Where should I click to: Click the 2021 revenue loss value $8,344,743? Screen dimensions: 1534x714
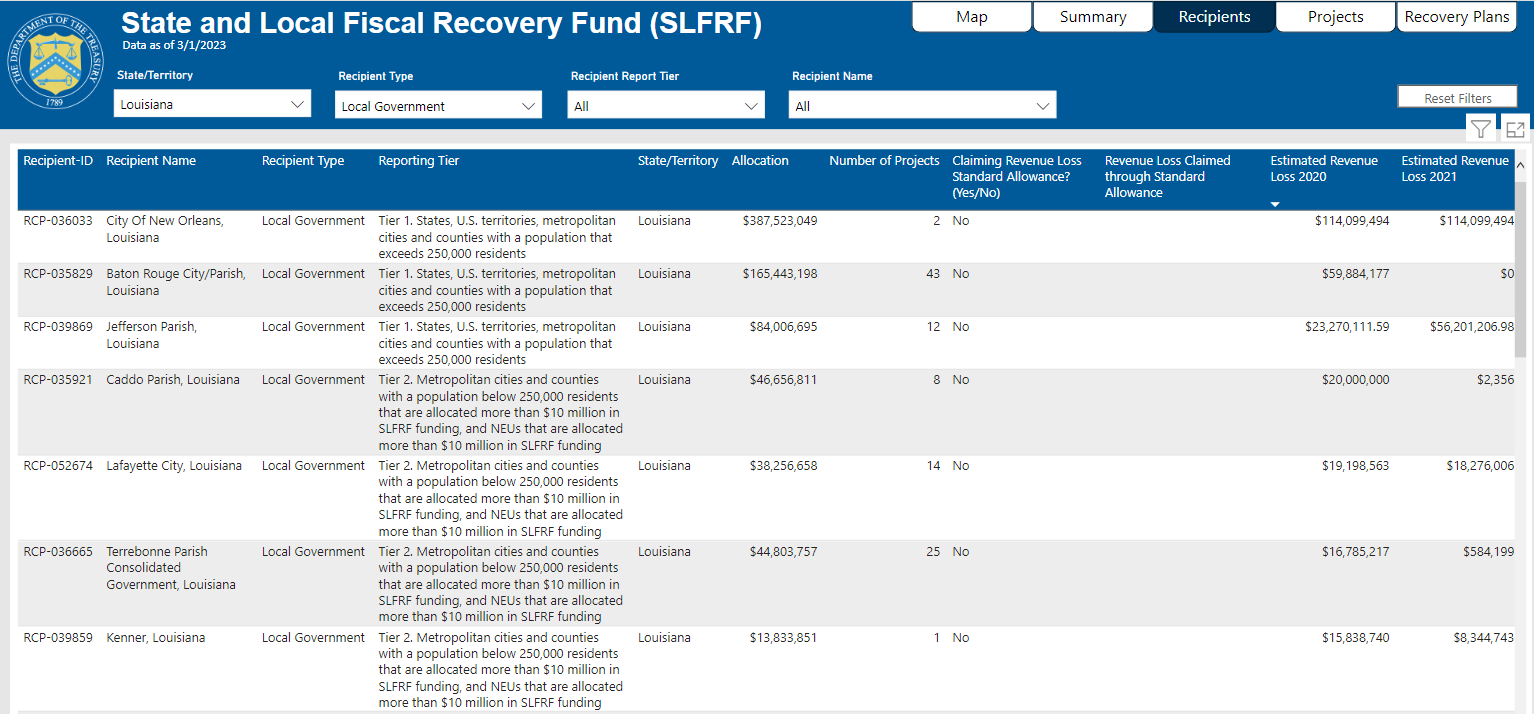pyautogui.click(x=1484, y=637)
